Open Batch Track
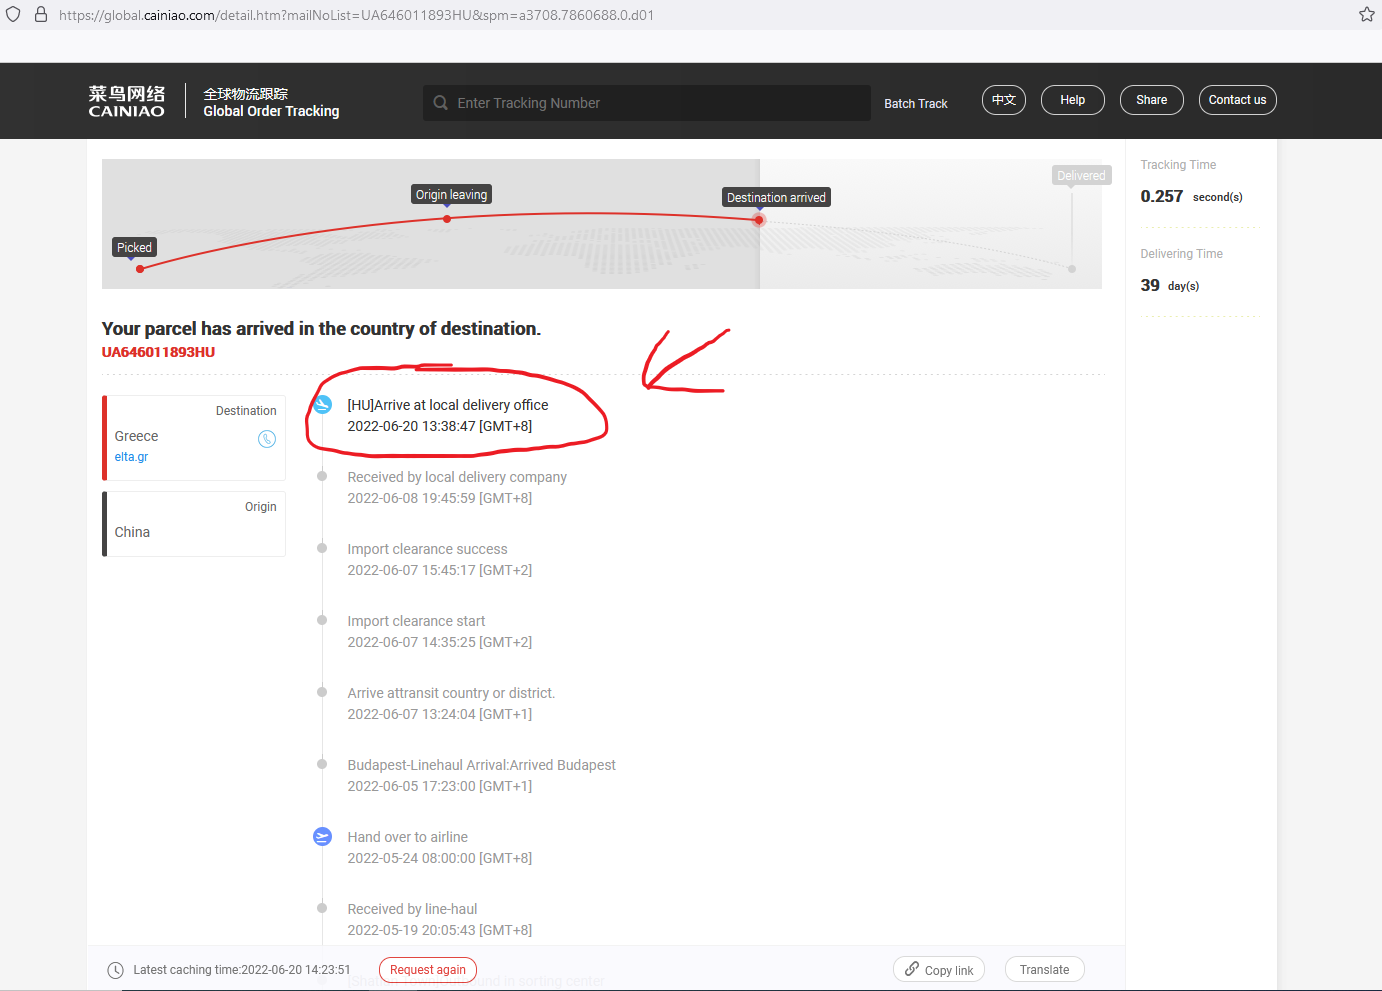1382x991 pixels. [x=916, y=104]
